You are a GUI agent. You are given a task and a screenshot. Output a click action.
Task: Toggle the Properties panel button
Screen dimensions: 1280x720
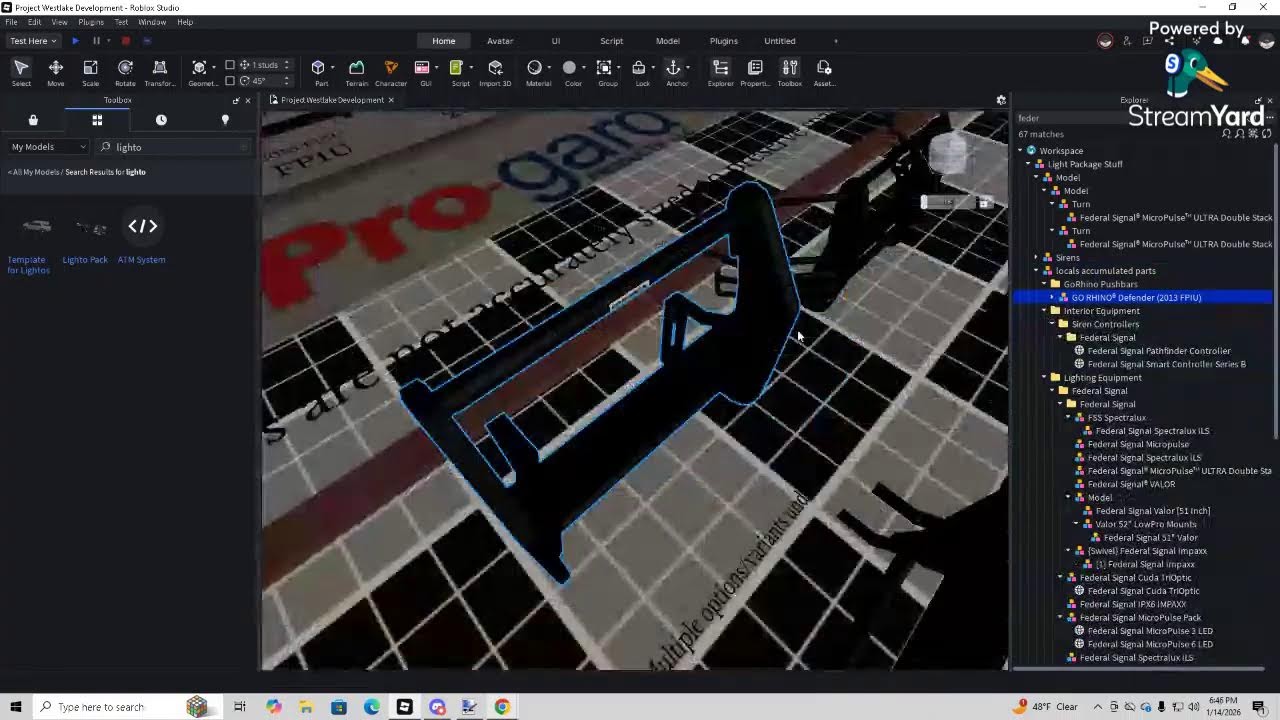[x=755, y=72]
